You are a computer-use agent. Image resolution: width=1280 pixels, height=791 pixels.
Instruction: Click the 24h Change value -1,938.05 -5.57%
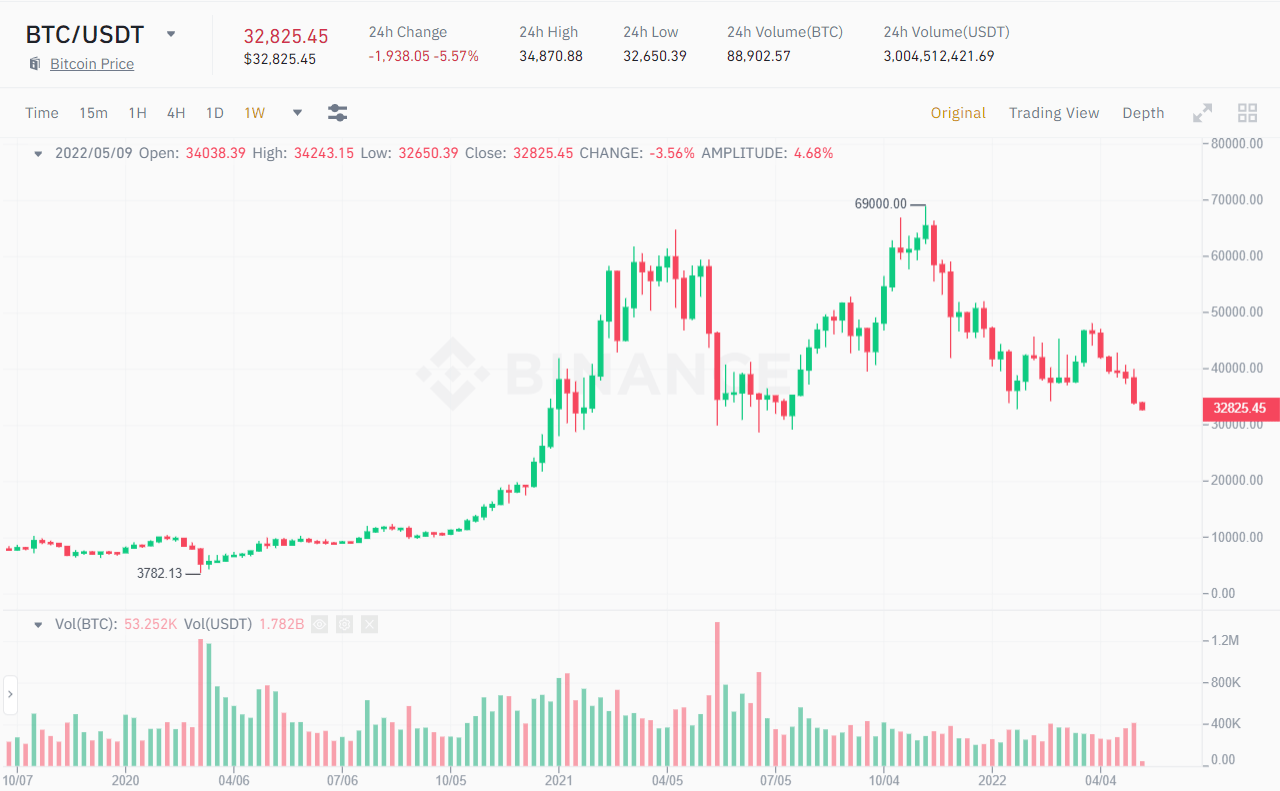click(423, 56)
